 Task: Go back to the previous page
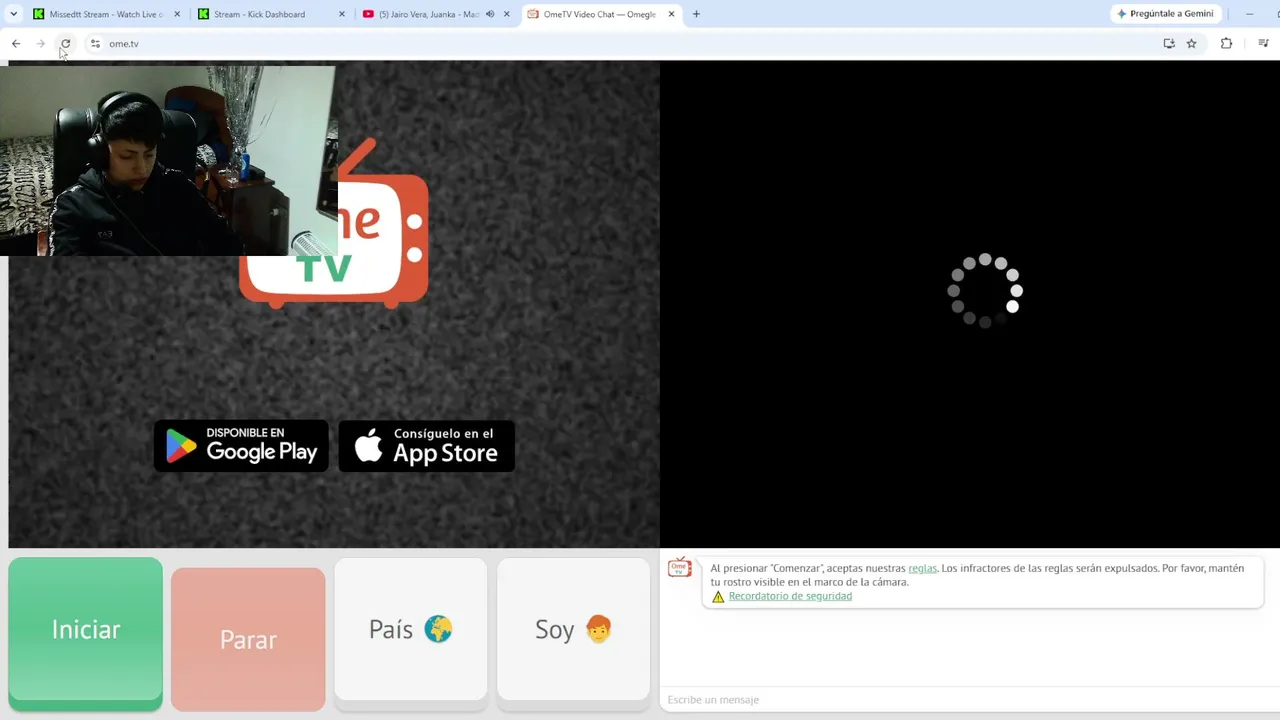pos(16,44)
